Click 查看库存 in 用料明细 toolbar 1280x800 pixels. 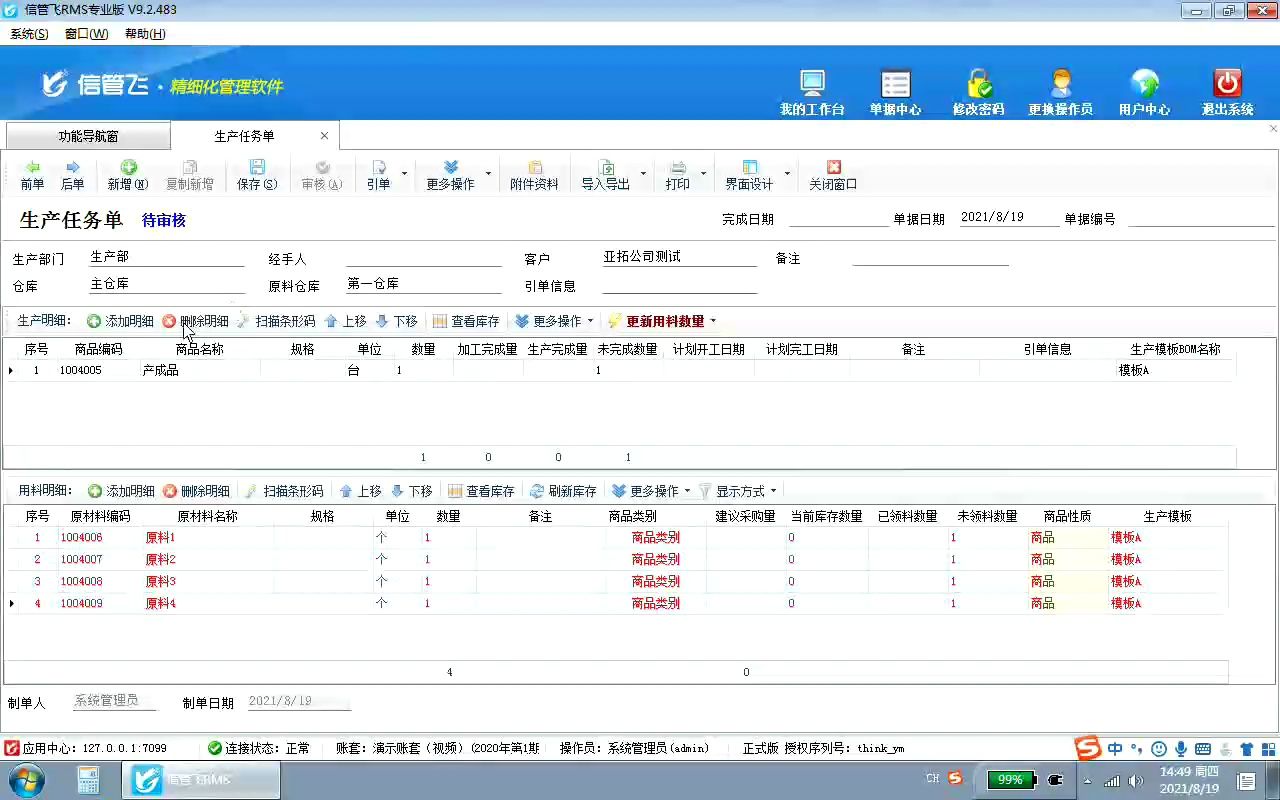click(x=481, y=491)
